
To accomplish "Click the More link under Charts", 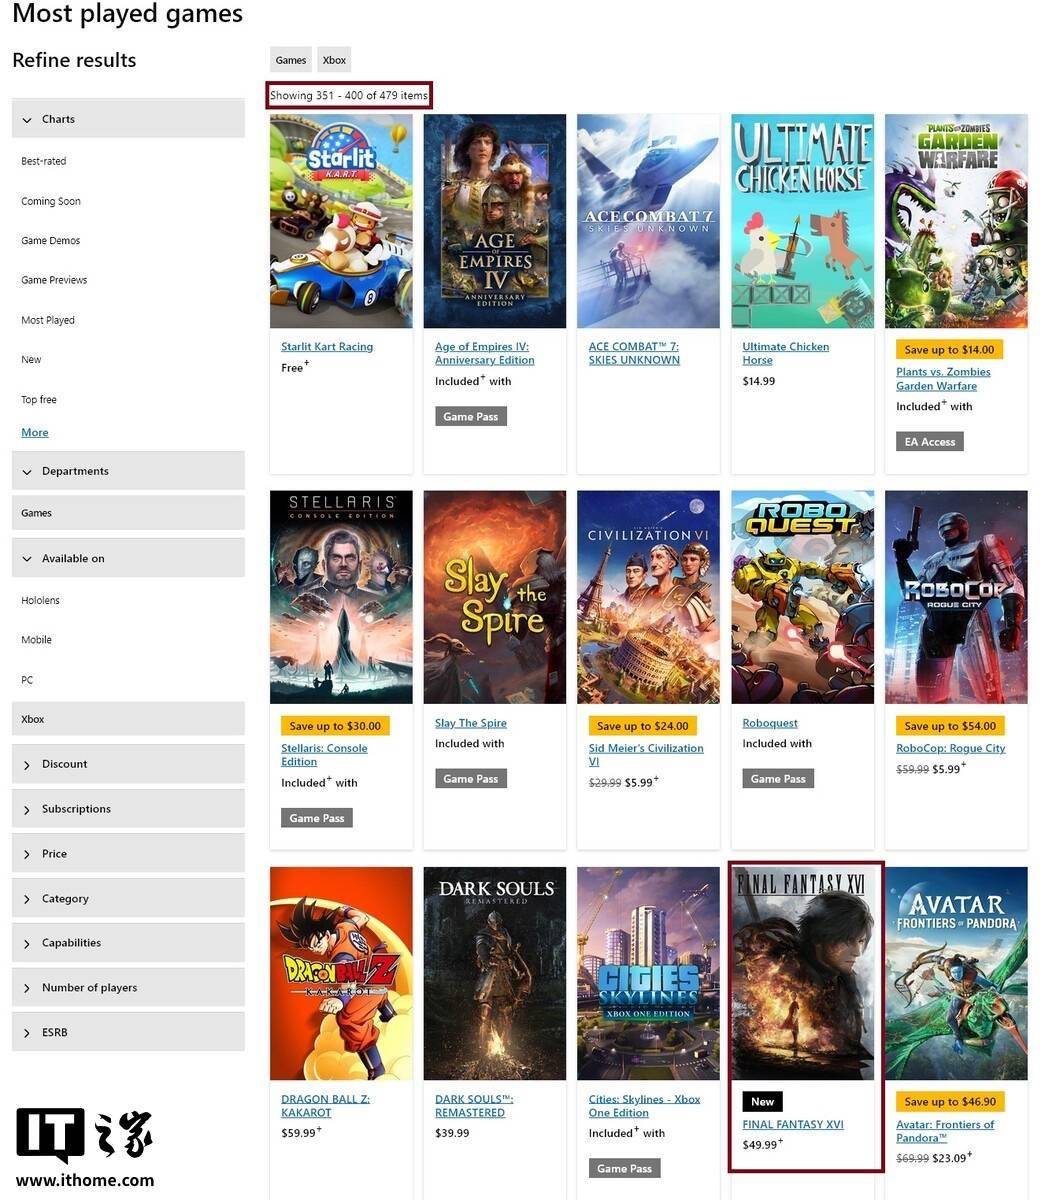I will tap(35, 432).
